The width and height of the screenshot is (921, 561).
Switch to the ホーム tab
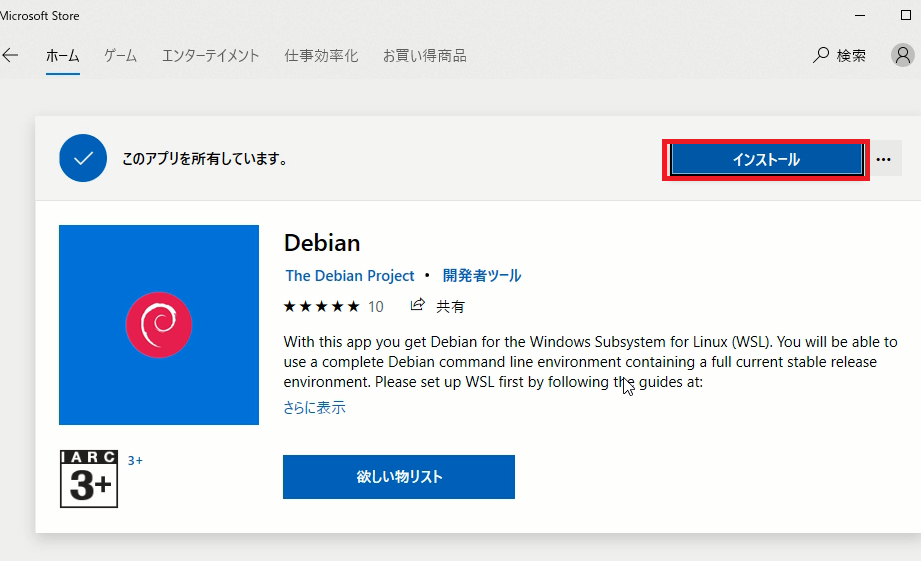click(x=62, y=56)
